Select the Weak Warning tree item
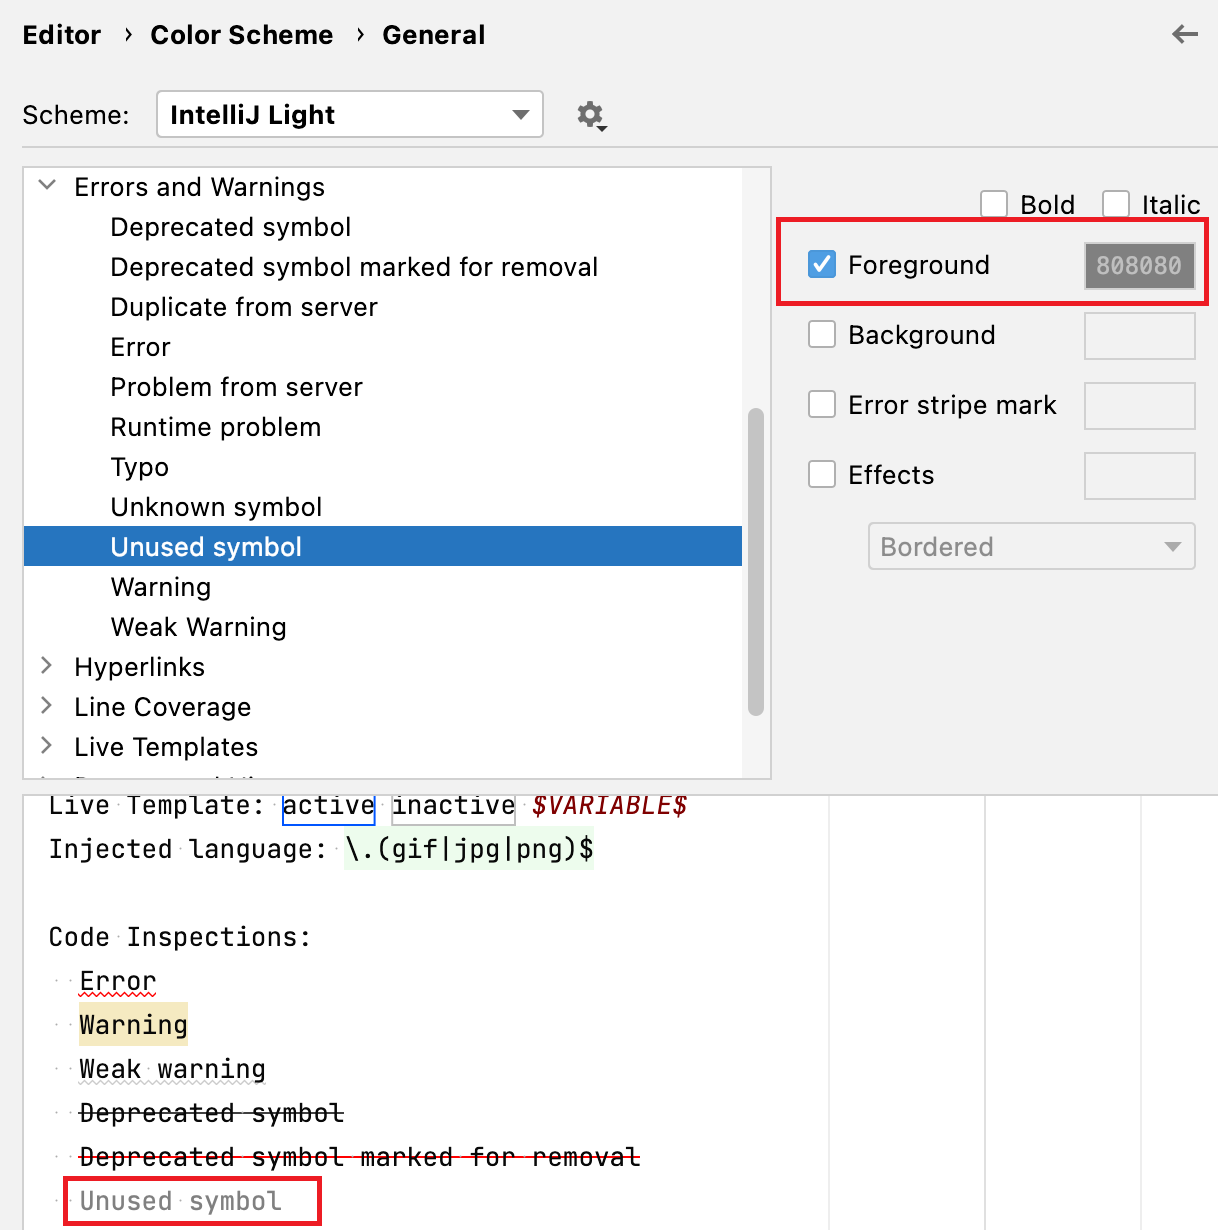Screen dimensions: 1218x1230 coord(198,626)
